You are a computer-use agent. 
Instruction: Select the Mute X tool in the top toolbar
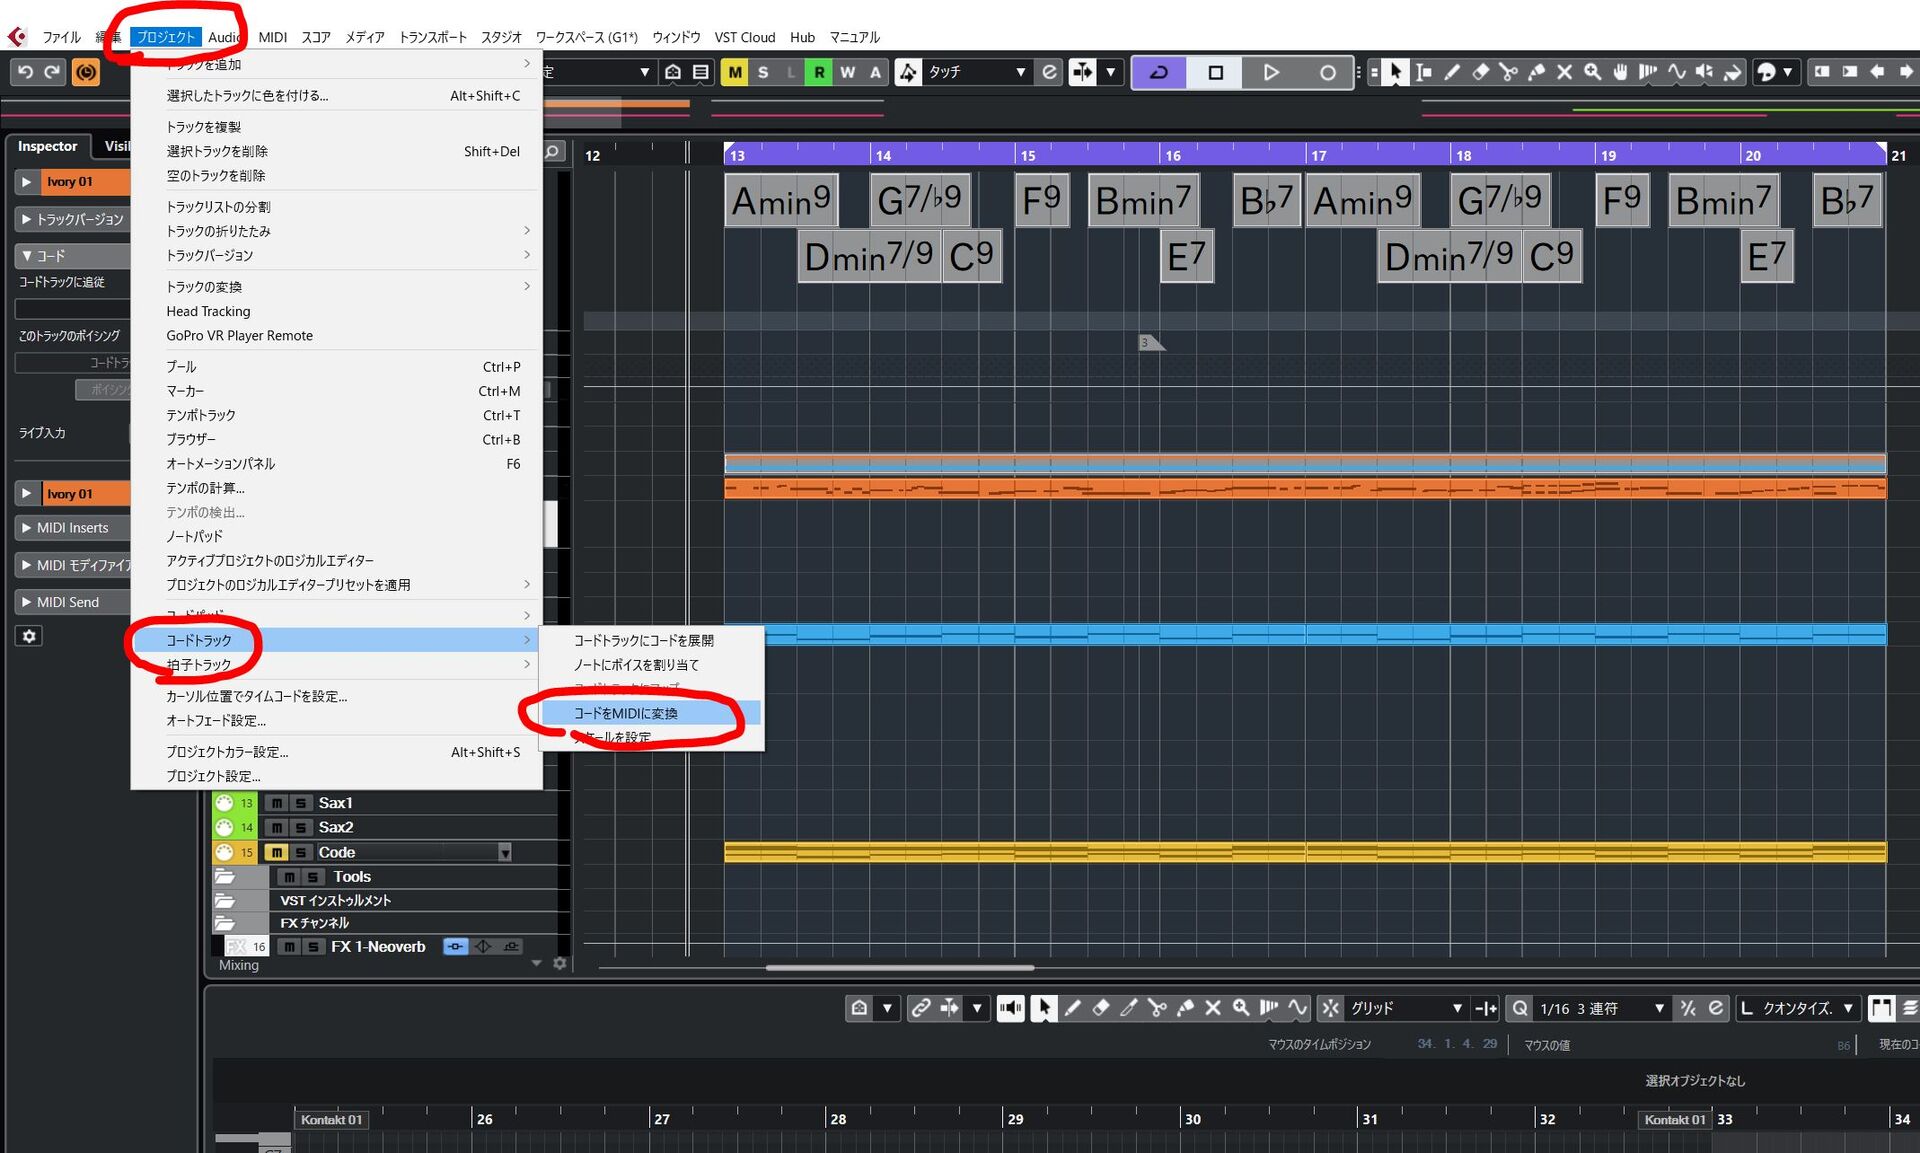click(1564, 72)
